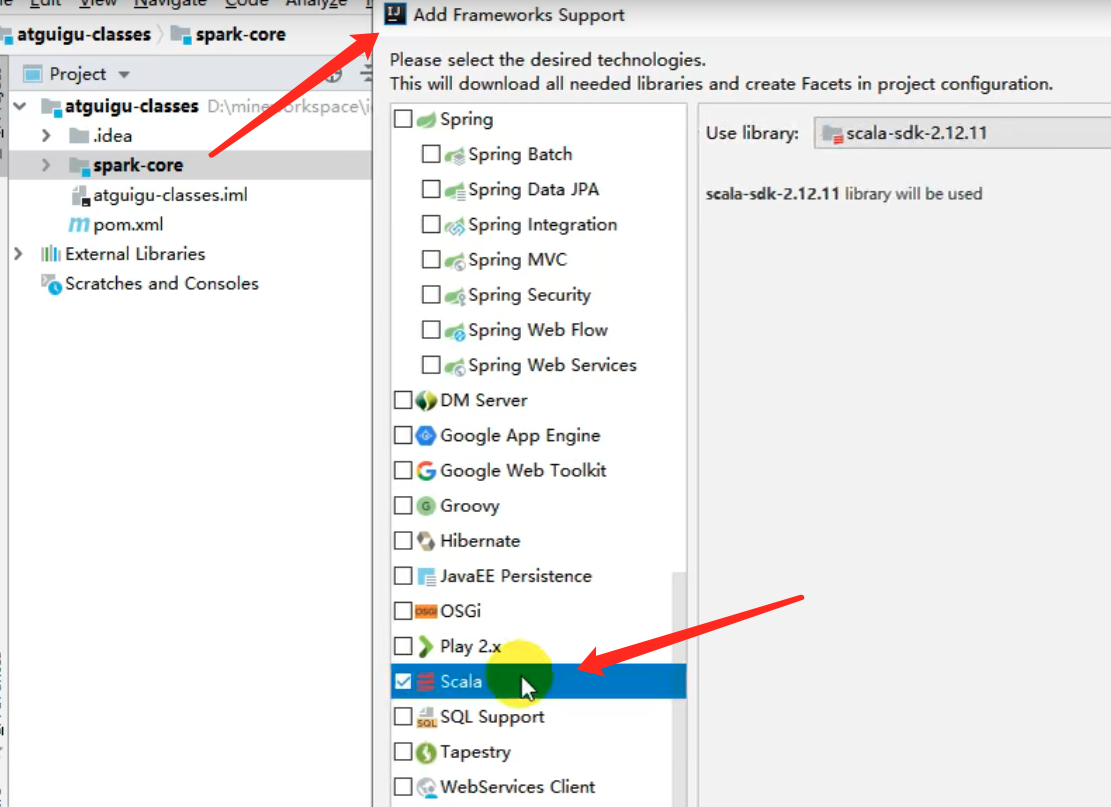Uncheck the Scala framework checkbox
1111x807 pixels.
[x=403, y=682]
